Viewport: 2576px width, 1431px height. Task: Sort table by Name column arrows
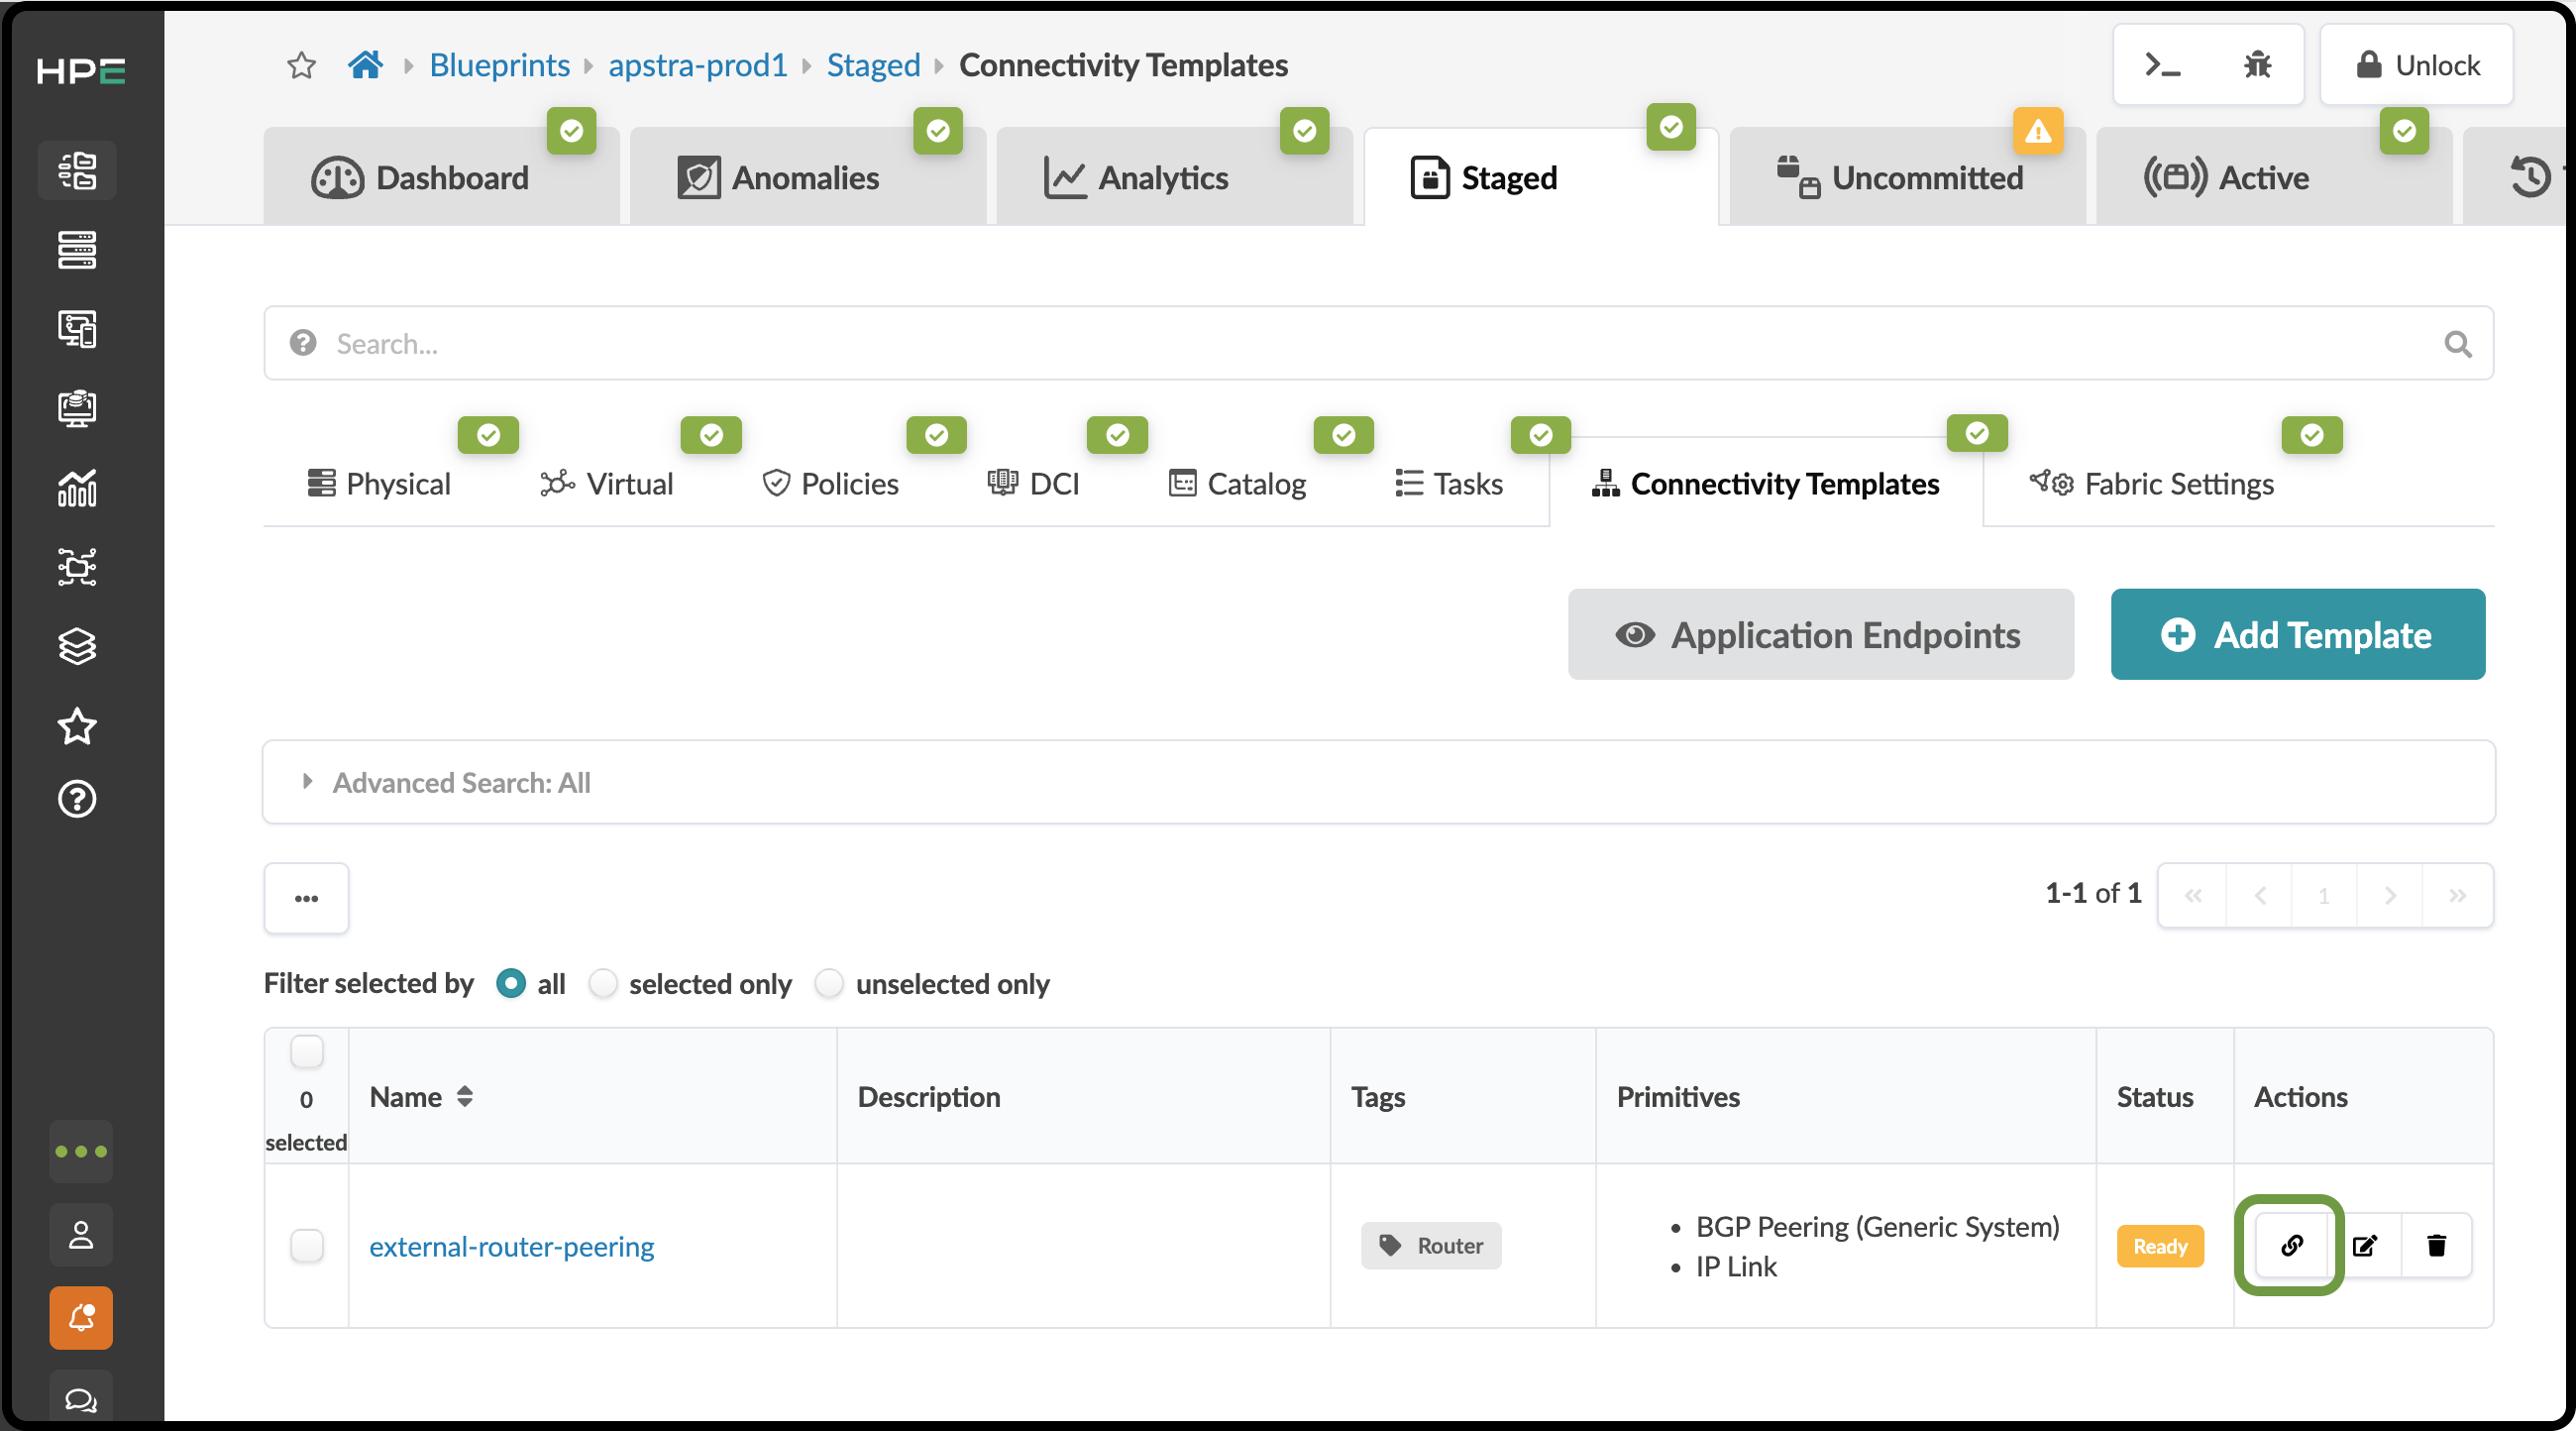(x=464, y=1097)
